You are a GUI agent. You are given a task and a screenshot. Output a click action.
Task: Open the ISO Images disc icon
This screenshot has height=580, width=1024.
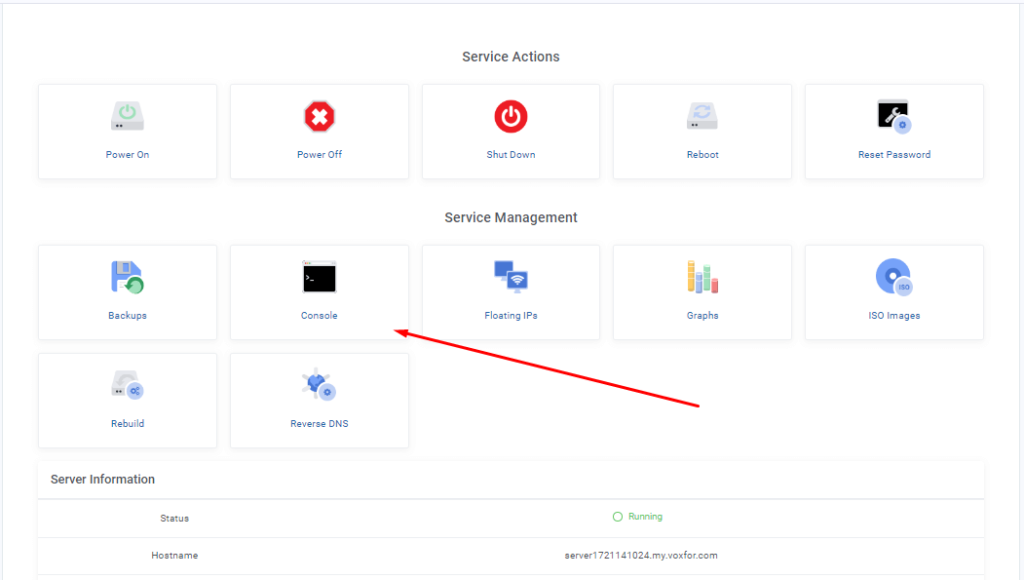coord(893,277)
